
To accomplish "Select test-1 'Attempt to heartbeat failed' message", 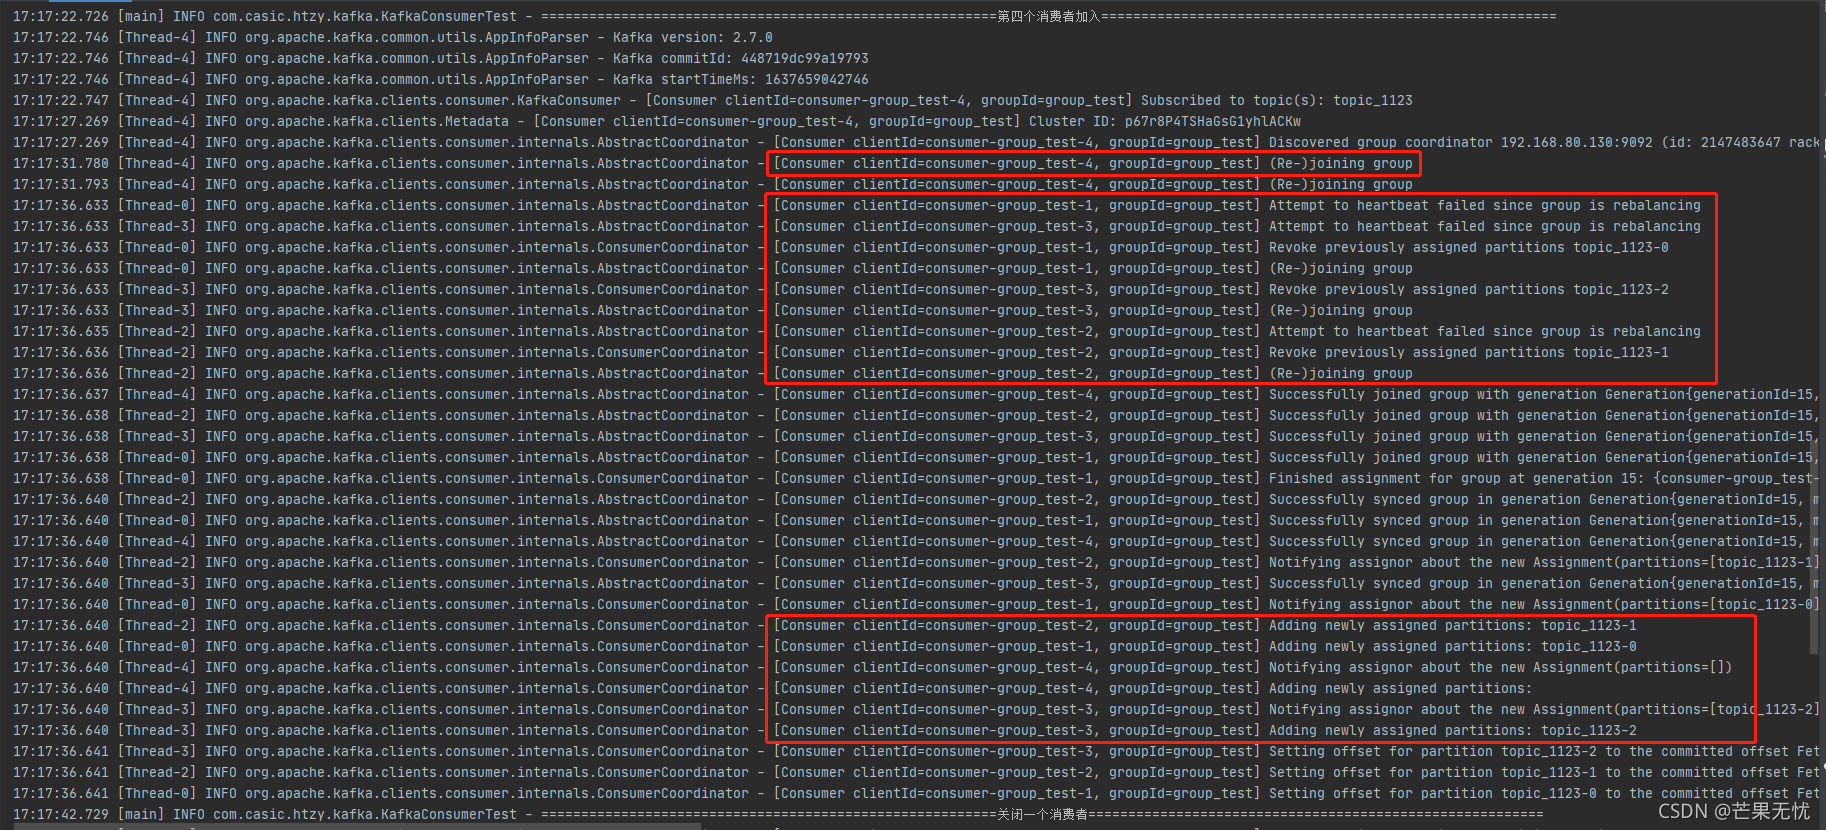I will (1485, 205).
